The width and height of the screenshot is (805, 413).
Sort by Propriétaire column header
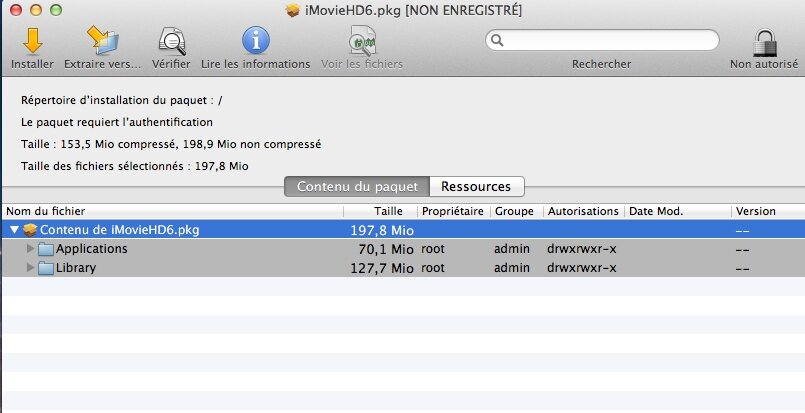454,211
